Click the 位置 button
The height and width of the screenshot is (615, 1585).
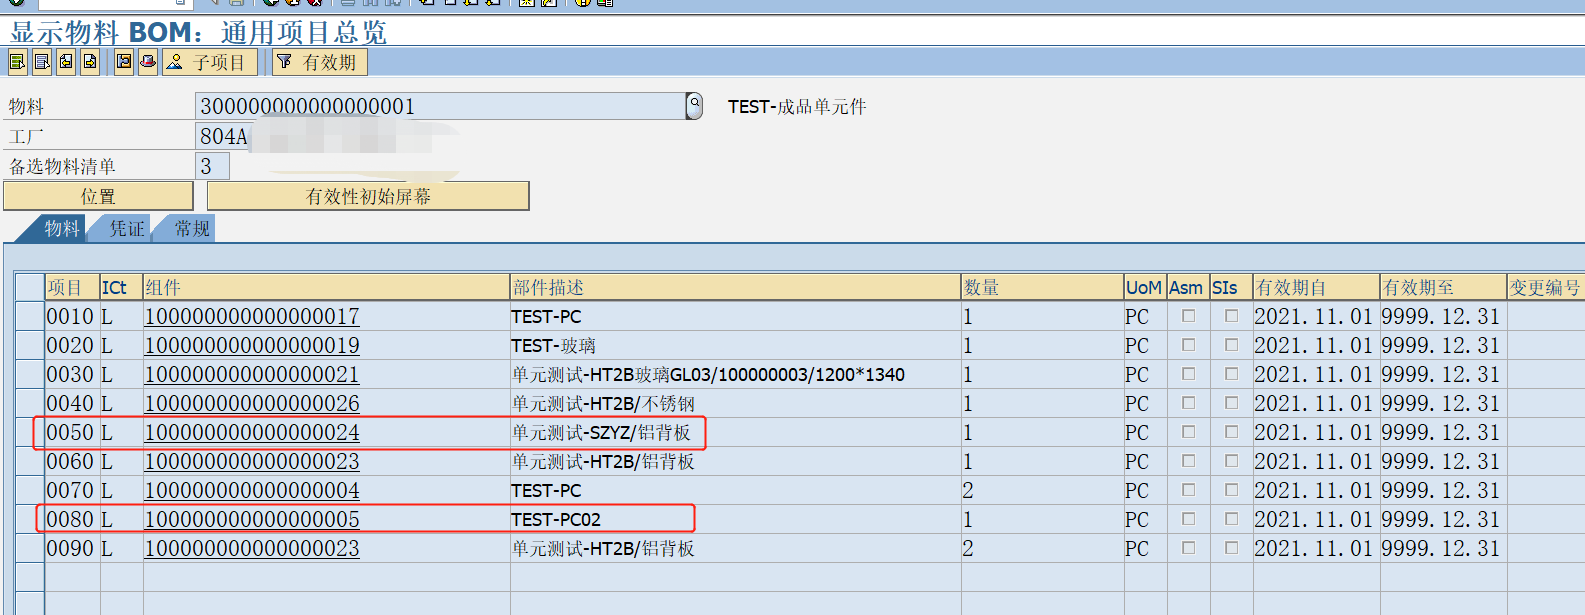98,196
